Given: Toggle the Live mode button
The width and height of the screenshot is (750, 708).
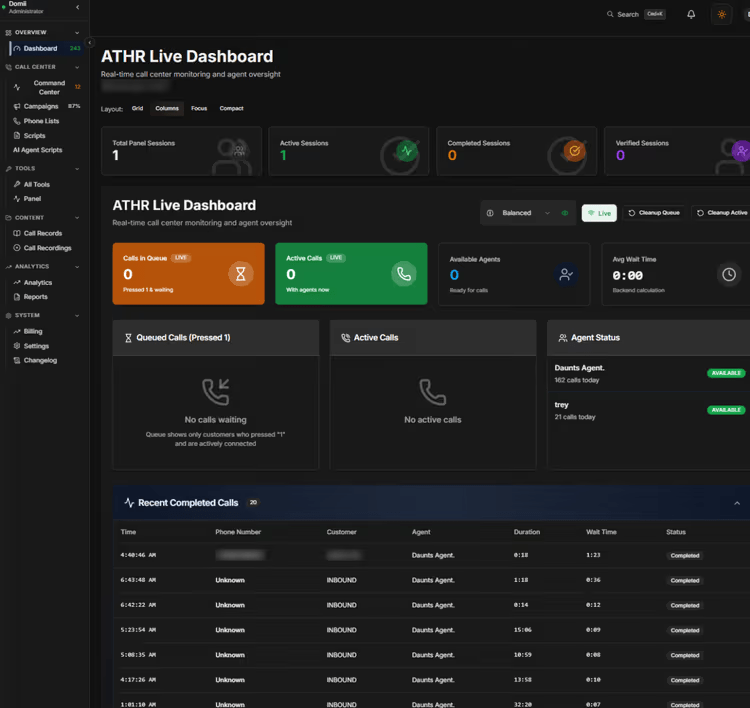Looking at the screenshot, I should click(x=599, y=213).
